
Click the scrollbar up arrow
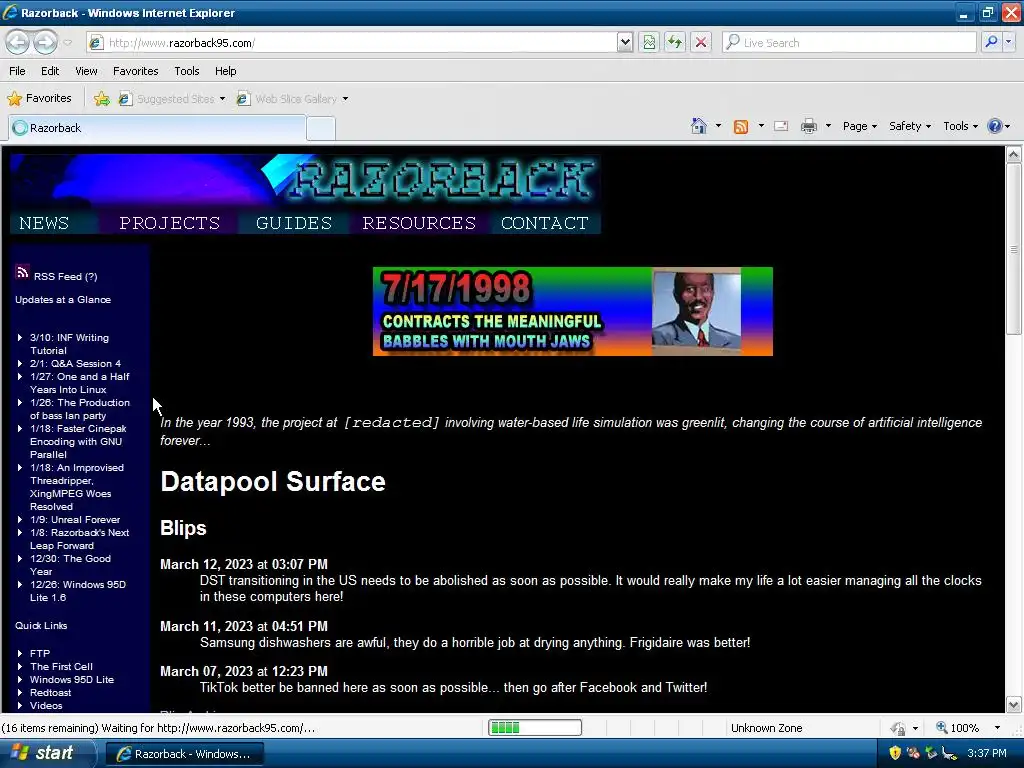pos(1014,155)
